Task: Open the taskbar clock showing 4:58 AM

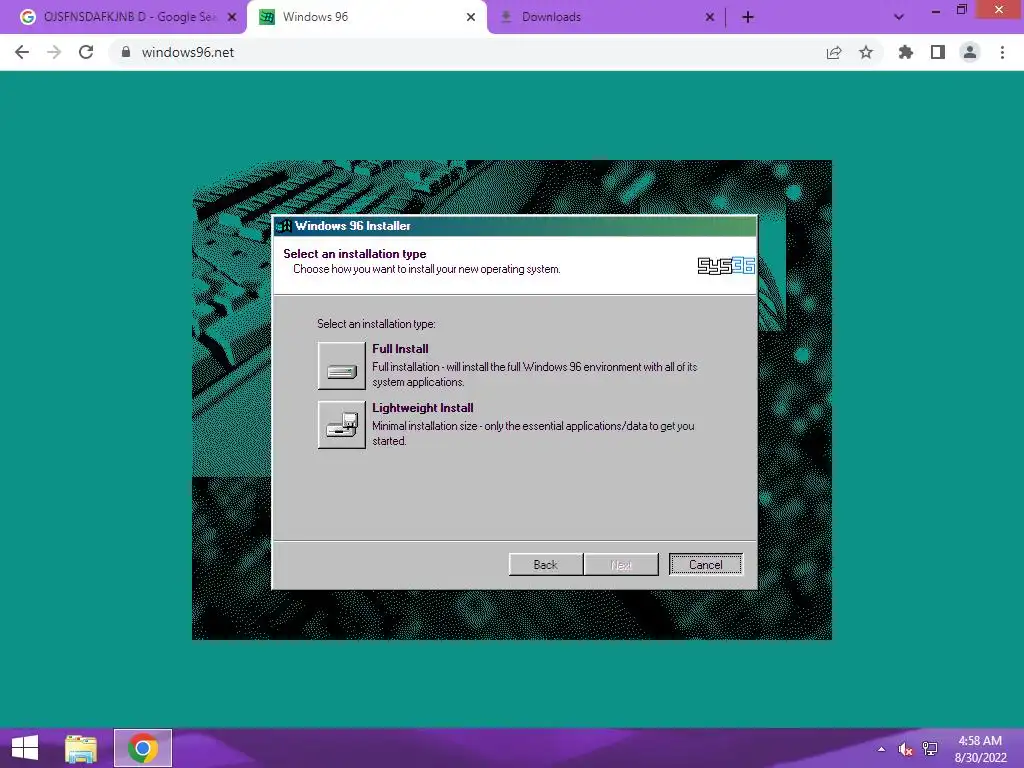Action: (x=980, y=749)
